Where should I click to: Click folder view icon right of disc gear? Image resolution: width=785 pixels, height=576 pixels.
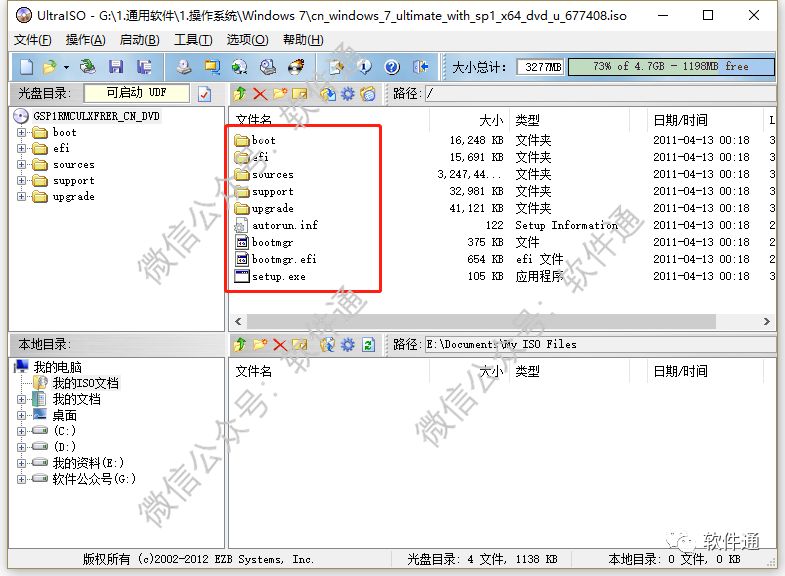pyautogui.click(x=368, y=94)
